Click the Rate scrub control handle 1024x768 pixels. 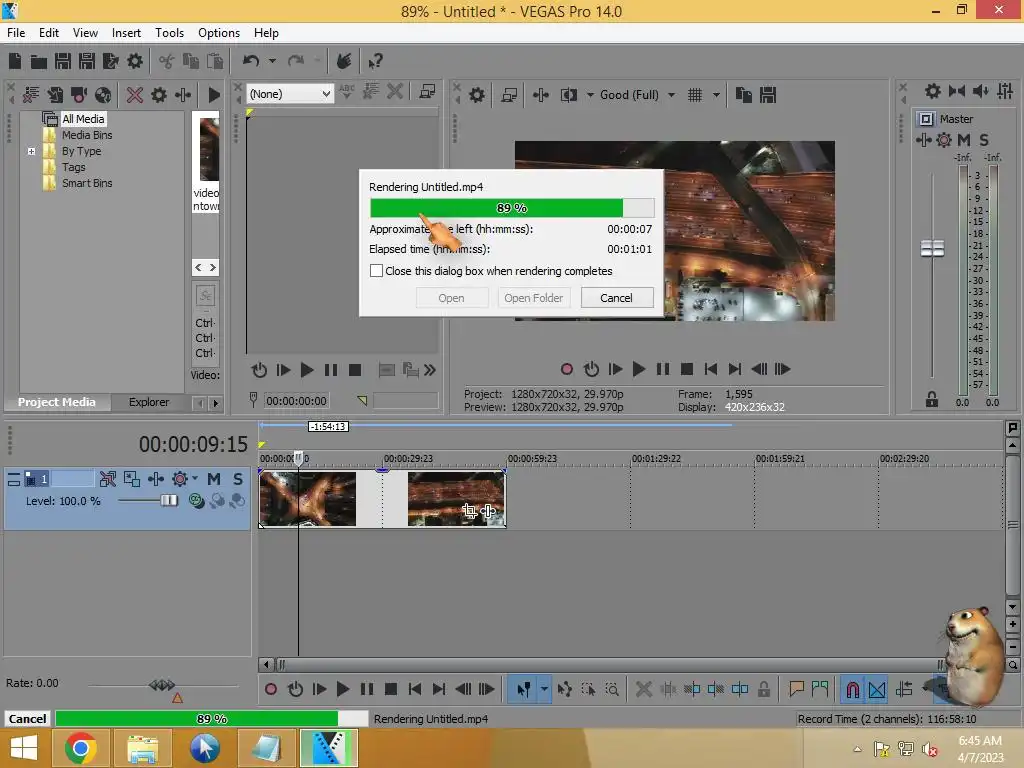(162, 685)
